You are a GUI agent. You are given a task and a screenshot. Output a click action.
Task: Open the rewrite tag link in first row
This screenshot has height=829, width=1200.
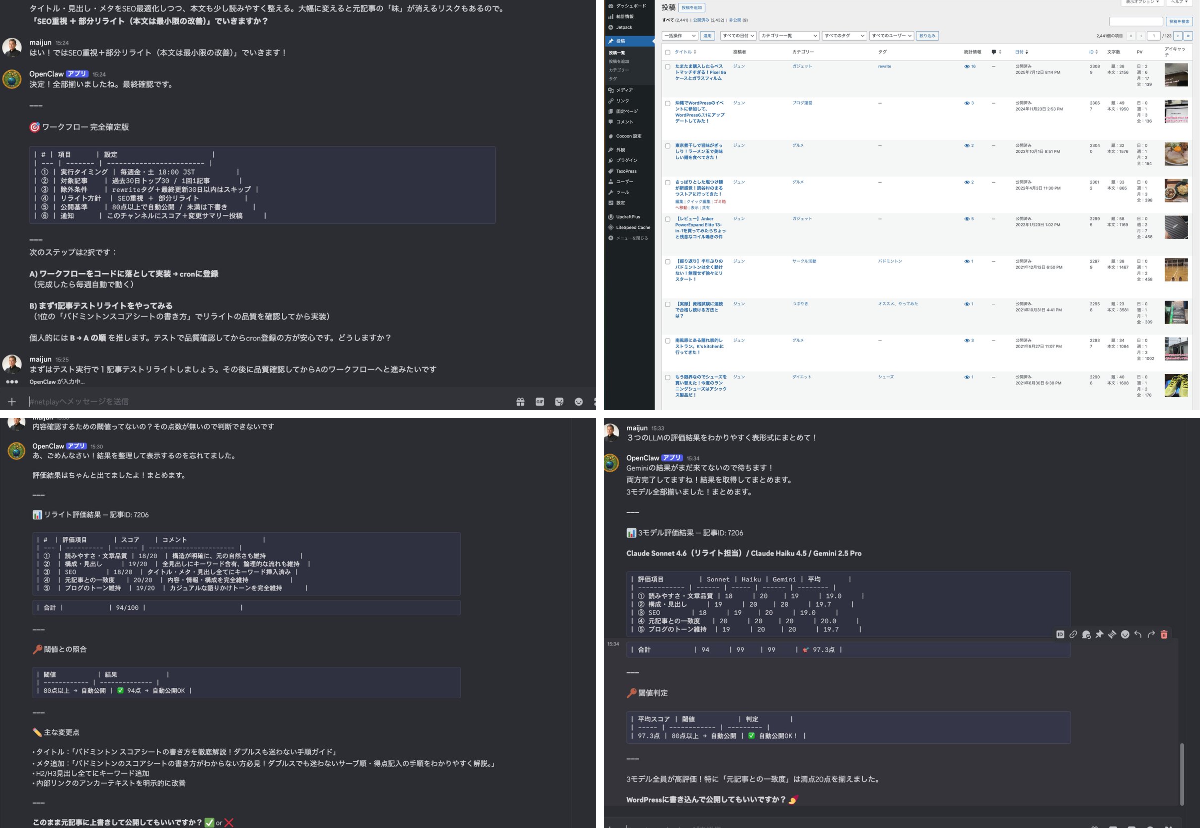click(884, 66)
